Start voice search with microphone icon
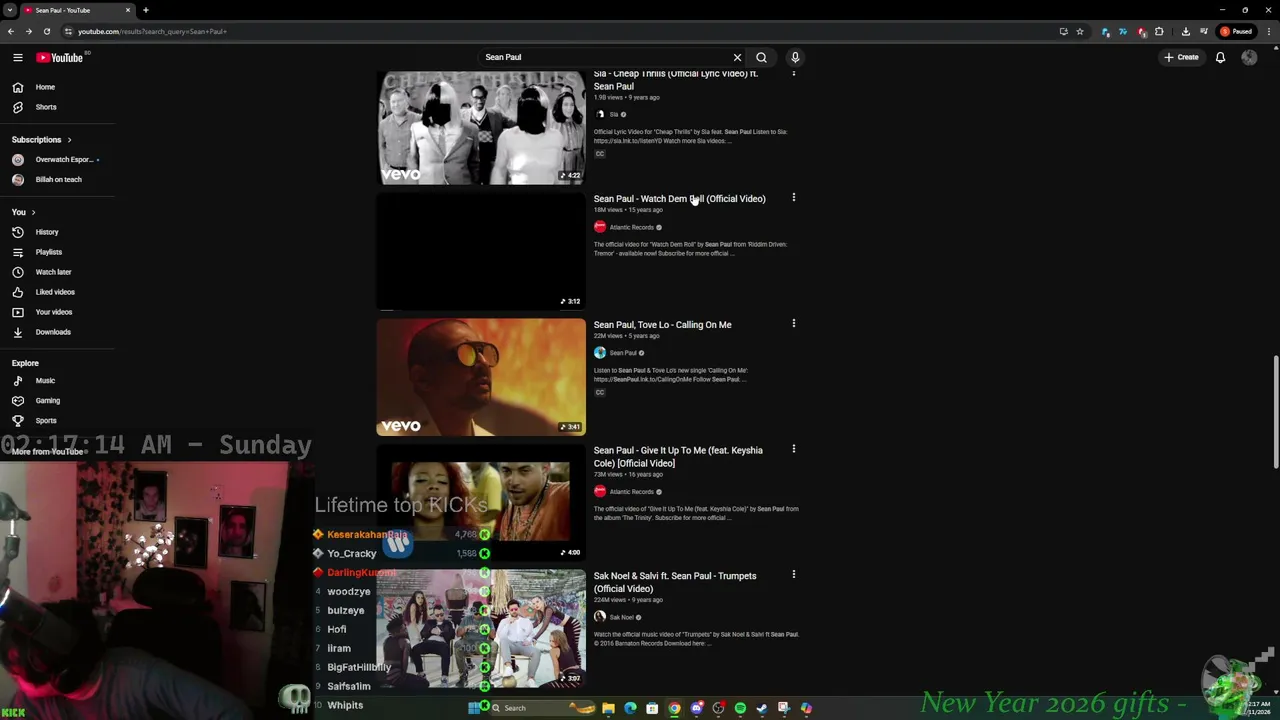The width and height of the screenshot is (1280, 720). point(795,57)
